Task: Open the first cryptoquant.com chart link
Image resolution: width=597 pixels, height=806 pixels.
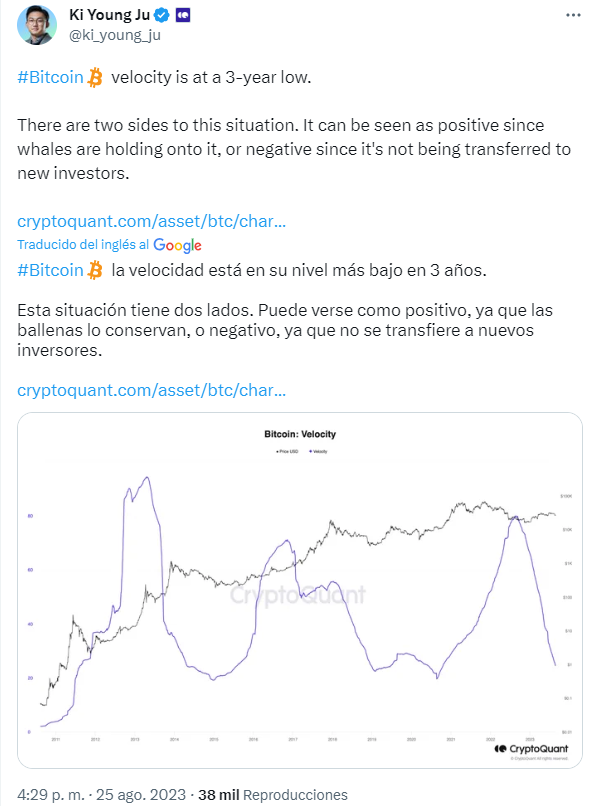Action: pos(152,221)
